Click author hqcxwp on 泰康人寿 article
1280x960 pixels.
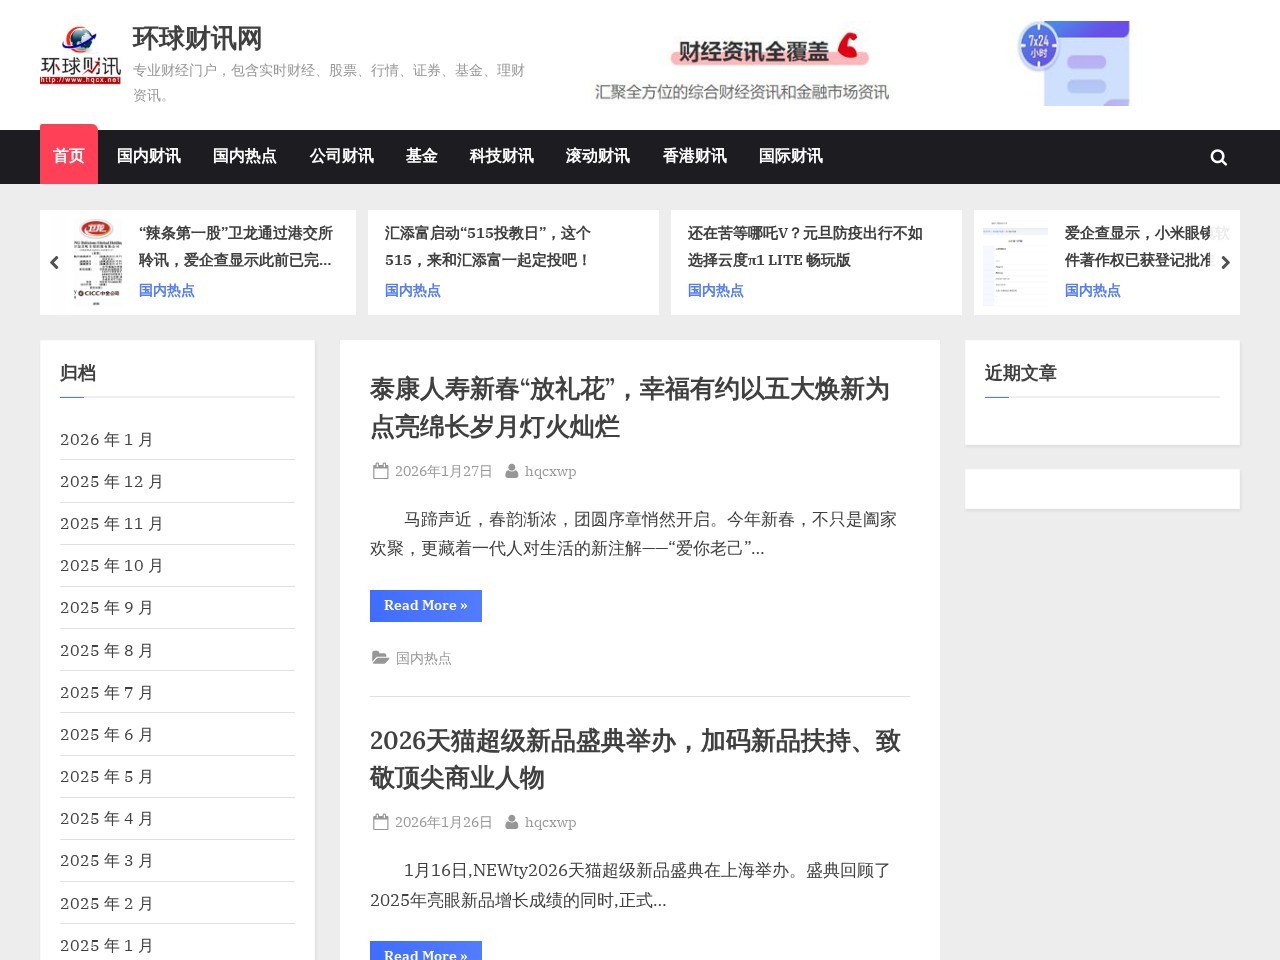click(x=550, y=471)
